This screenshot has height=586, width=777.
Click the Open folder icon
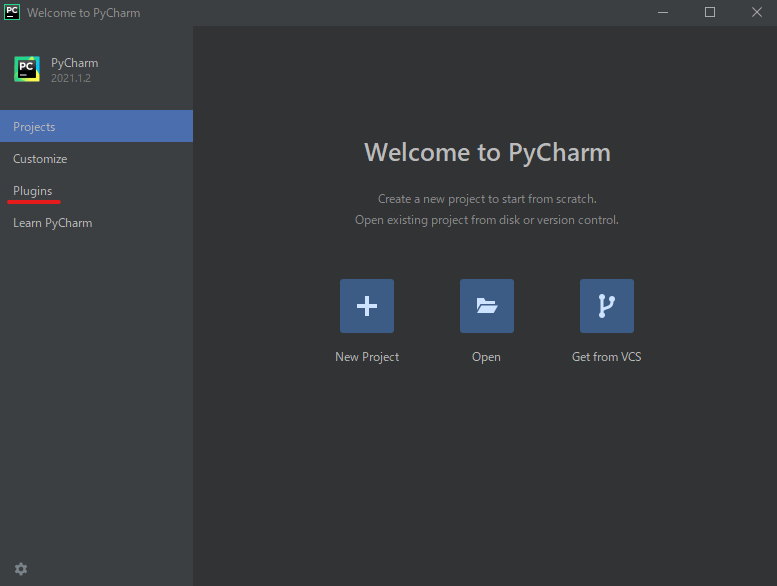[487, 306]
